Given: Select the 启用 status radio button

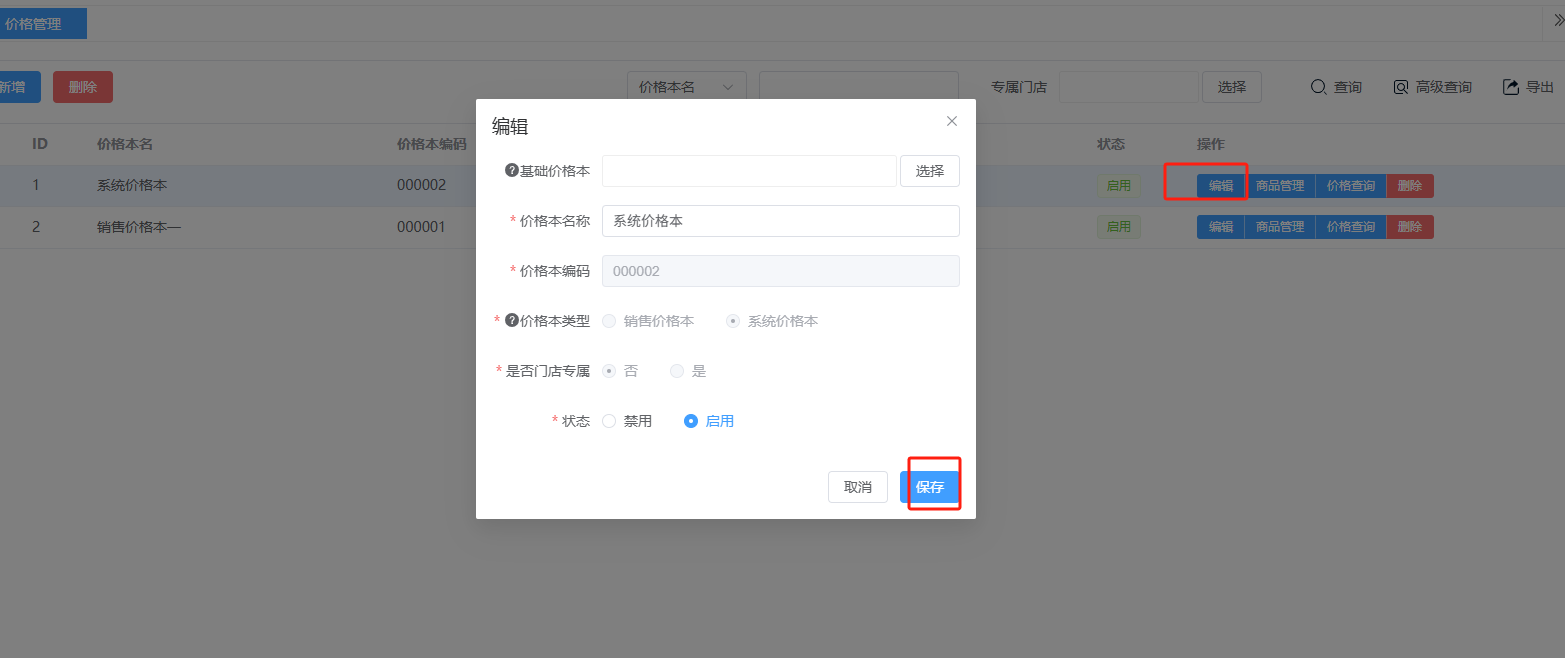Looking at the screenshot, I should pyautogui.click(x=690, y=421).
